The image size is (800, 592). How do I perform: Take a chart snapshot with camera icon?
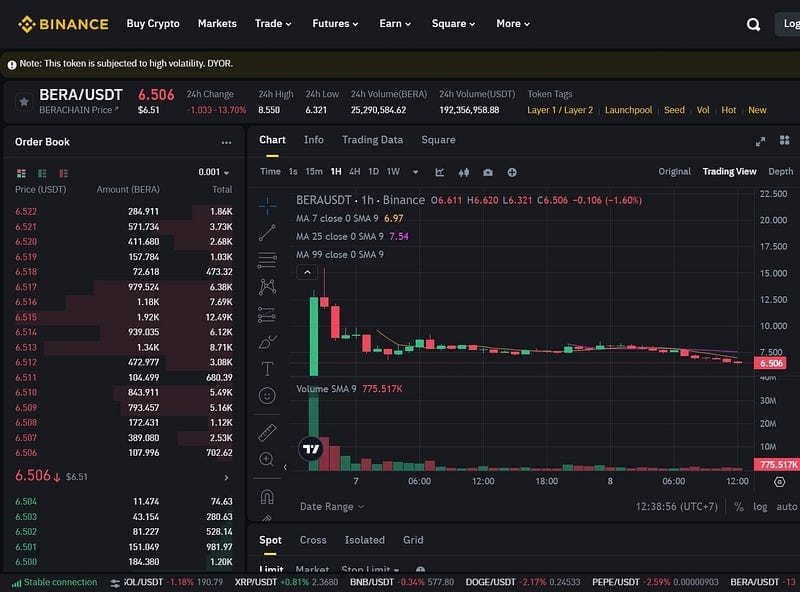(488, 172)
